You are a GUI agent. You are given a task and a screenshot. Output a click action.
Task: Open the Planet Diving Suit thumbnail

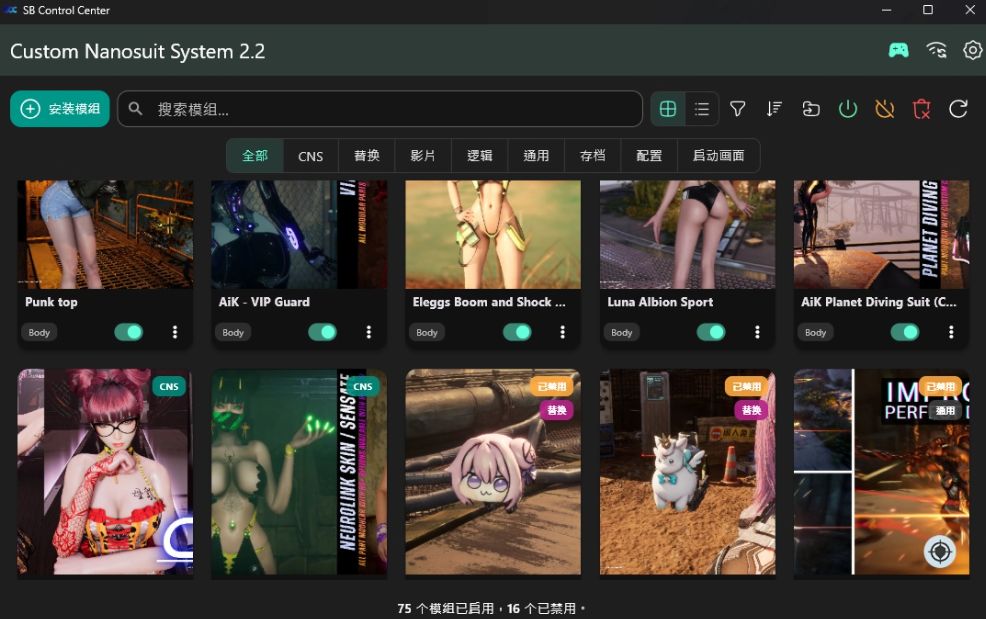[x=881, y=234]
